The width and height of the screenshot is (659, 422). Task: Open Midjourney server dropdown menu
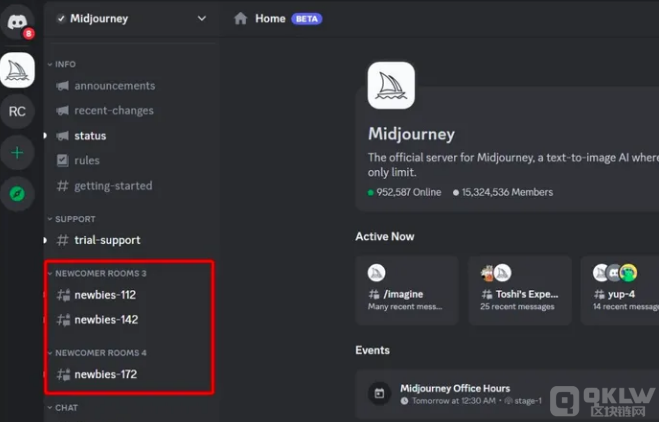[202, 18]
